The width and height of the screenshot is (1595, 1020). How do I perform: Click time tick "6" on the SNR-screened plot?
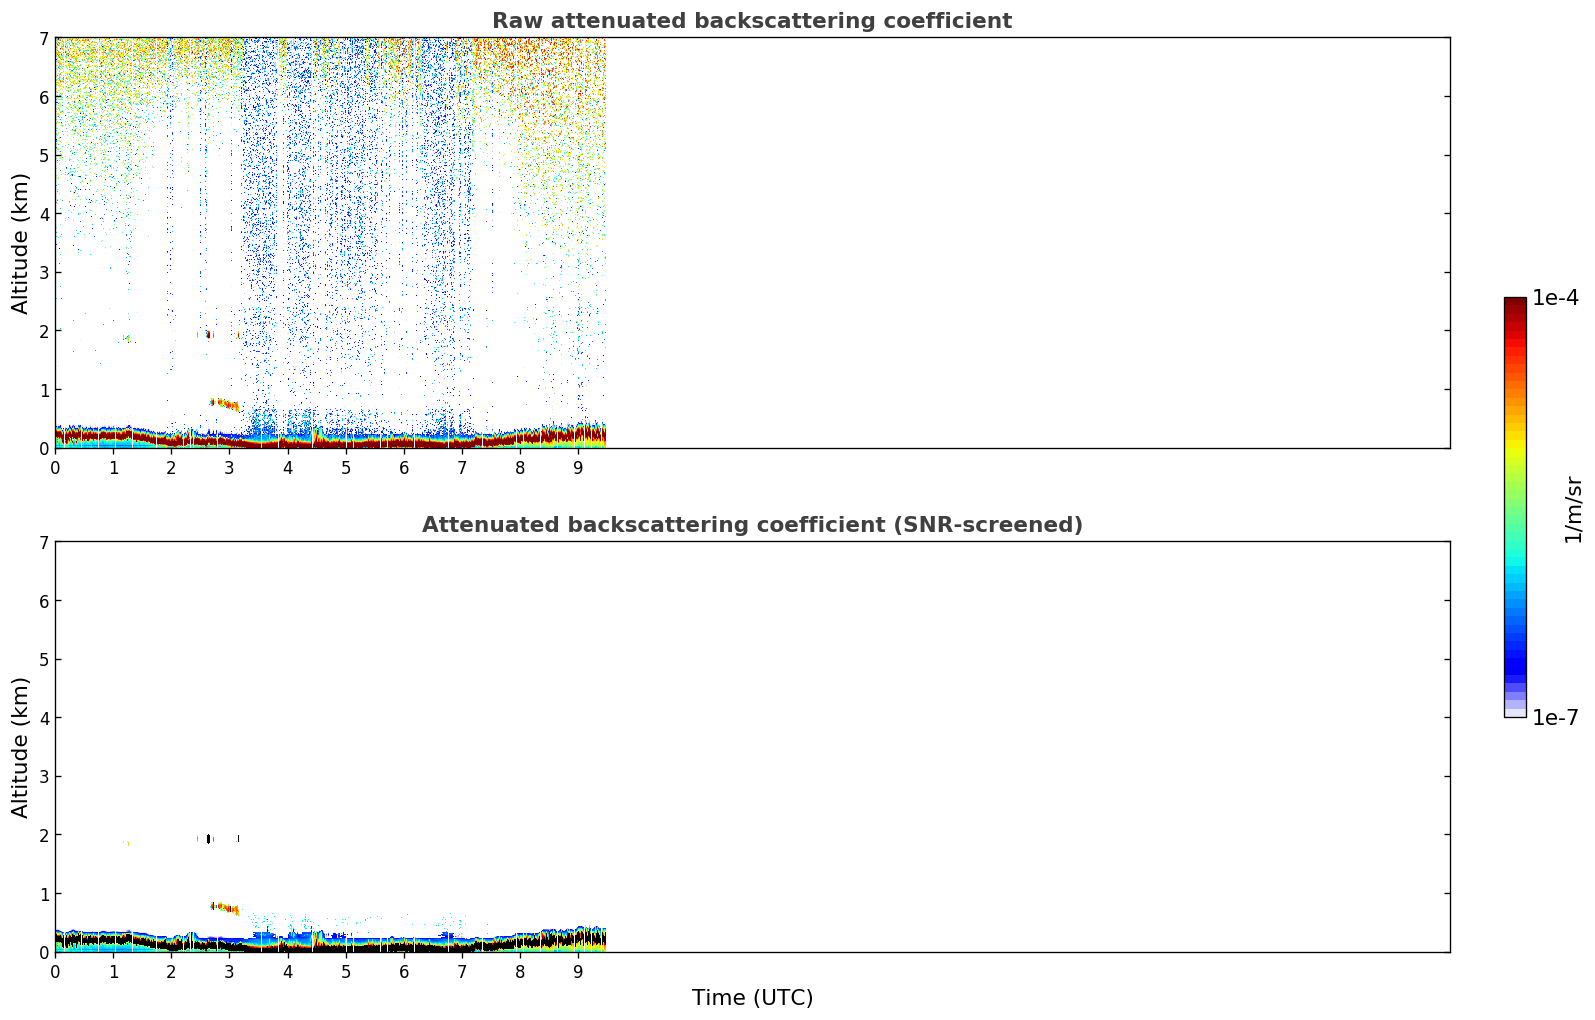404,971
